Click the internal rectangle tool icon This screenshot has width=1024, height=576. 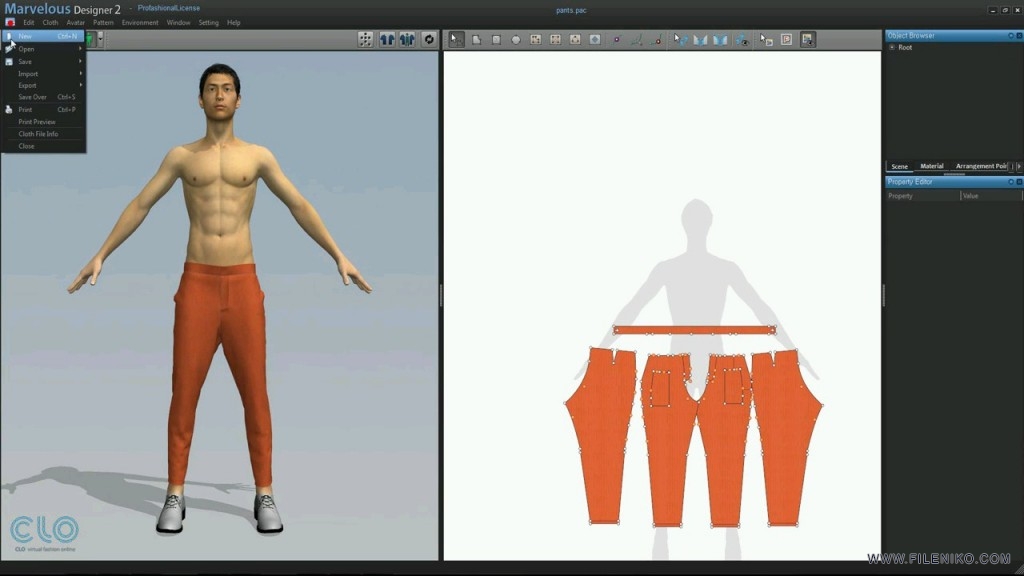click(x=555, y=40)
